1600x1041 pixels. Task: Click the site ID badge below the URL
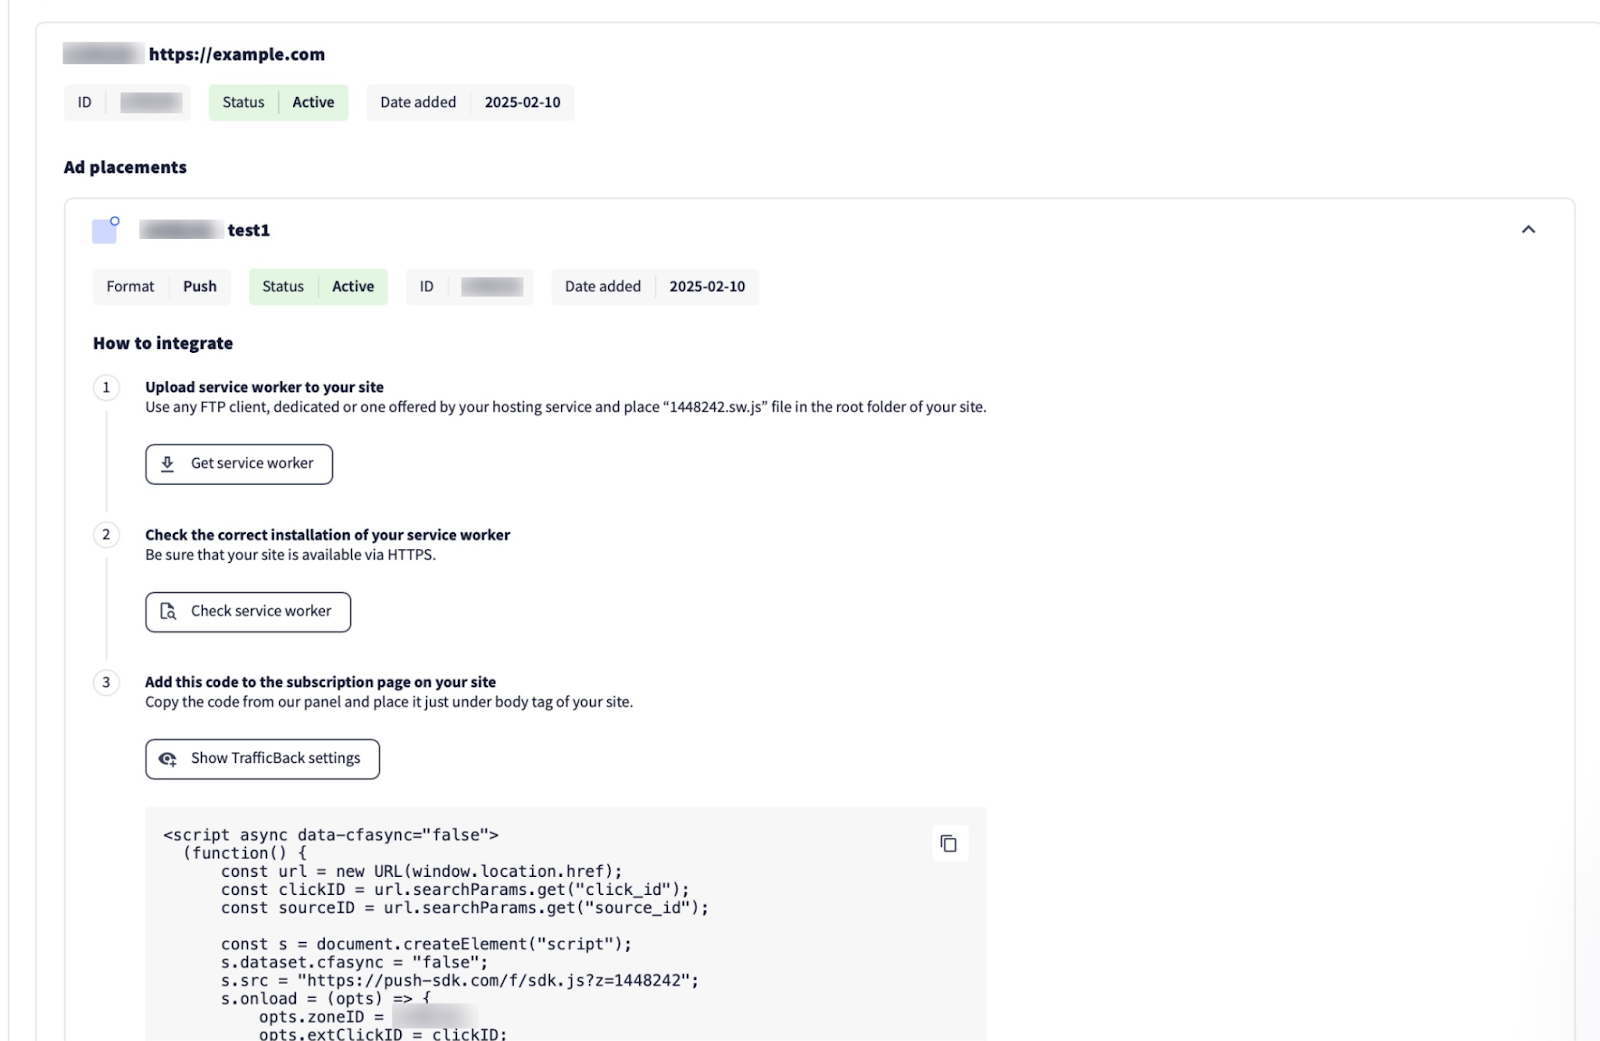tap(127, 102)
